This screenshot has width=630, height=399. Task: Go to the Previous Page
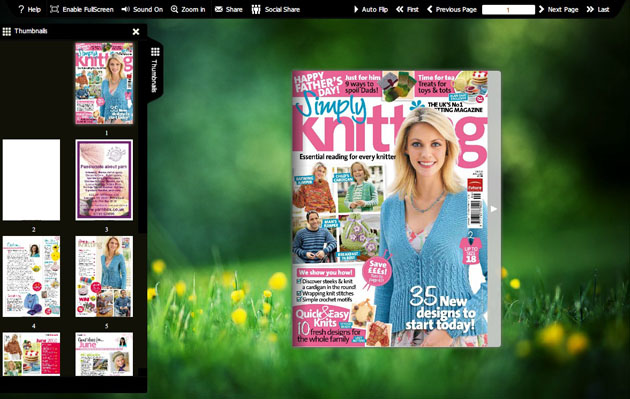coord(452,9)
